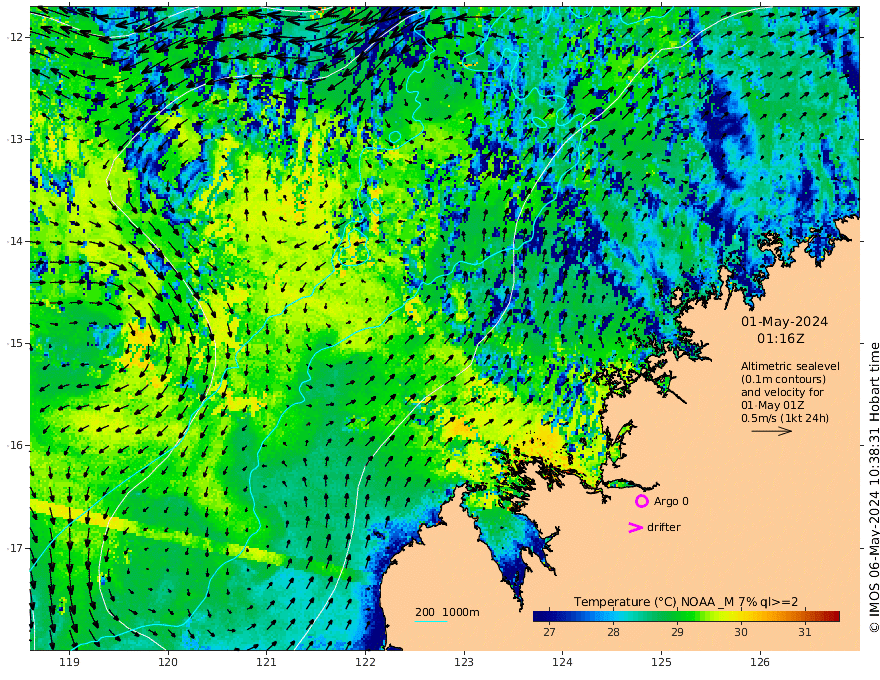Click the '01-May-2024' date label
This screenshot has width=880, height=680.
(x=784, y=321)
